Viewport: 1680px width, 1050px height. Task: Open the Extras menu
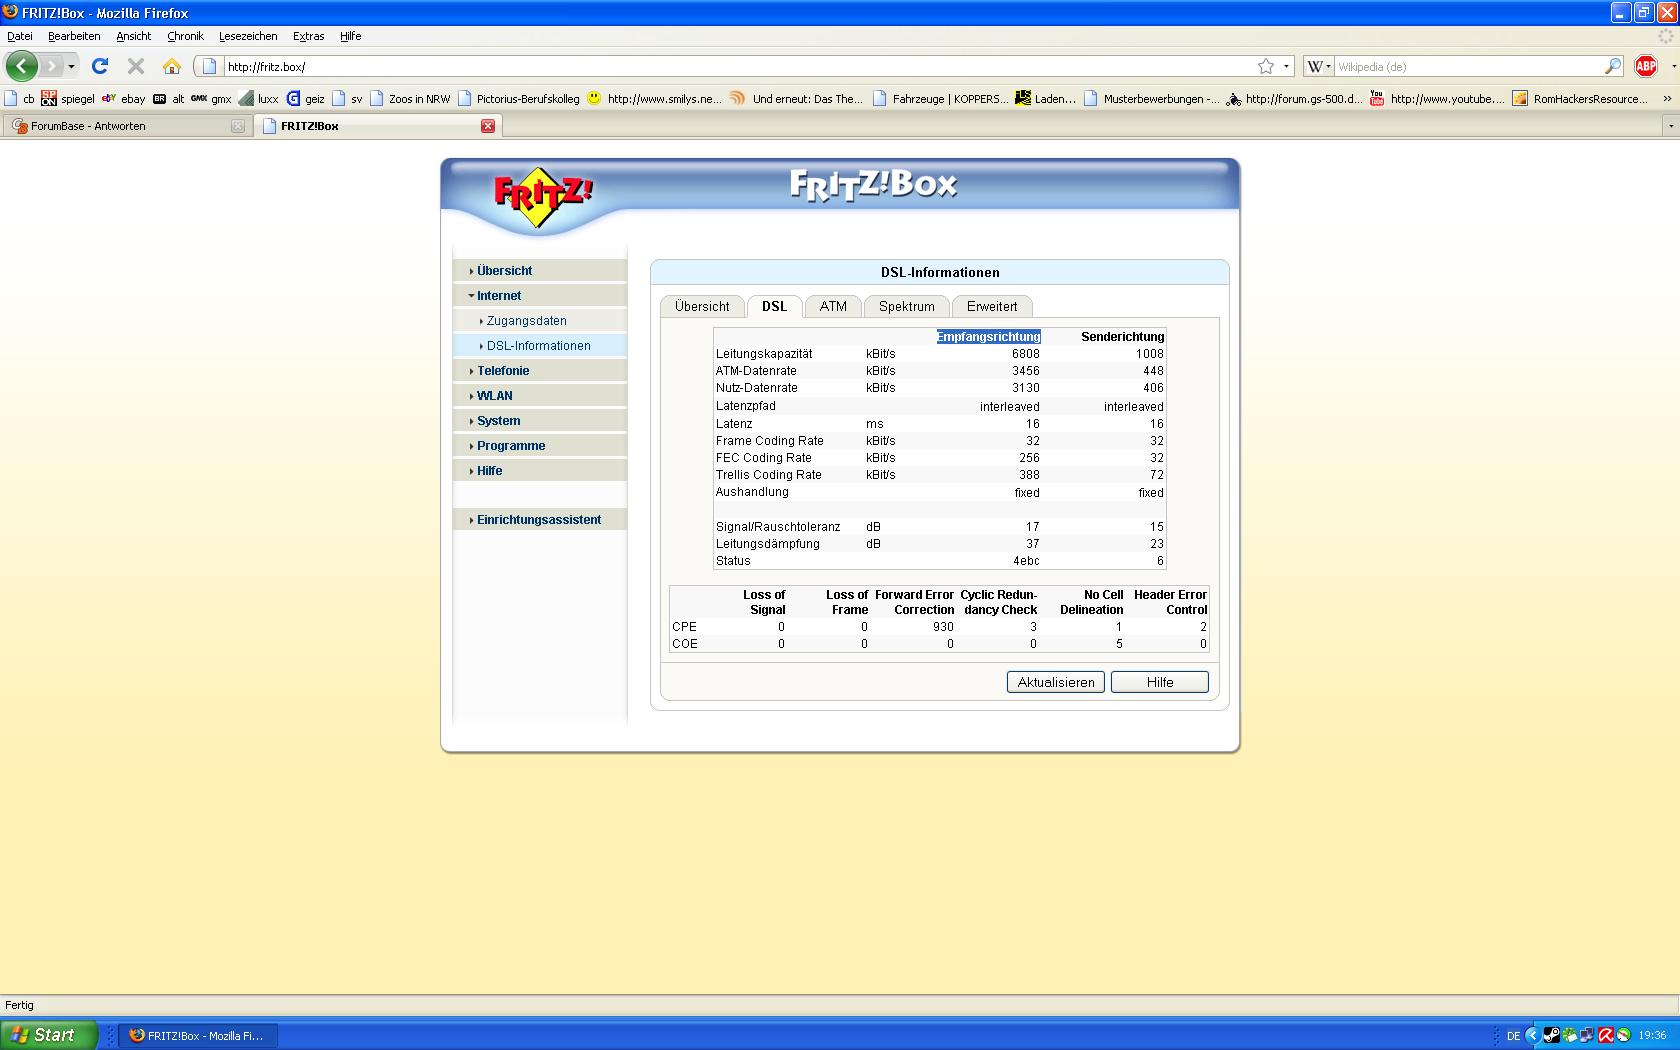tap(308, 36)
